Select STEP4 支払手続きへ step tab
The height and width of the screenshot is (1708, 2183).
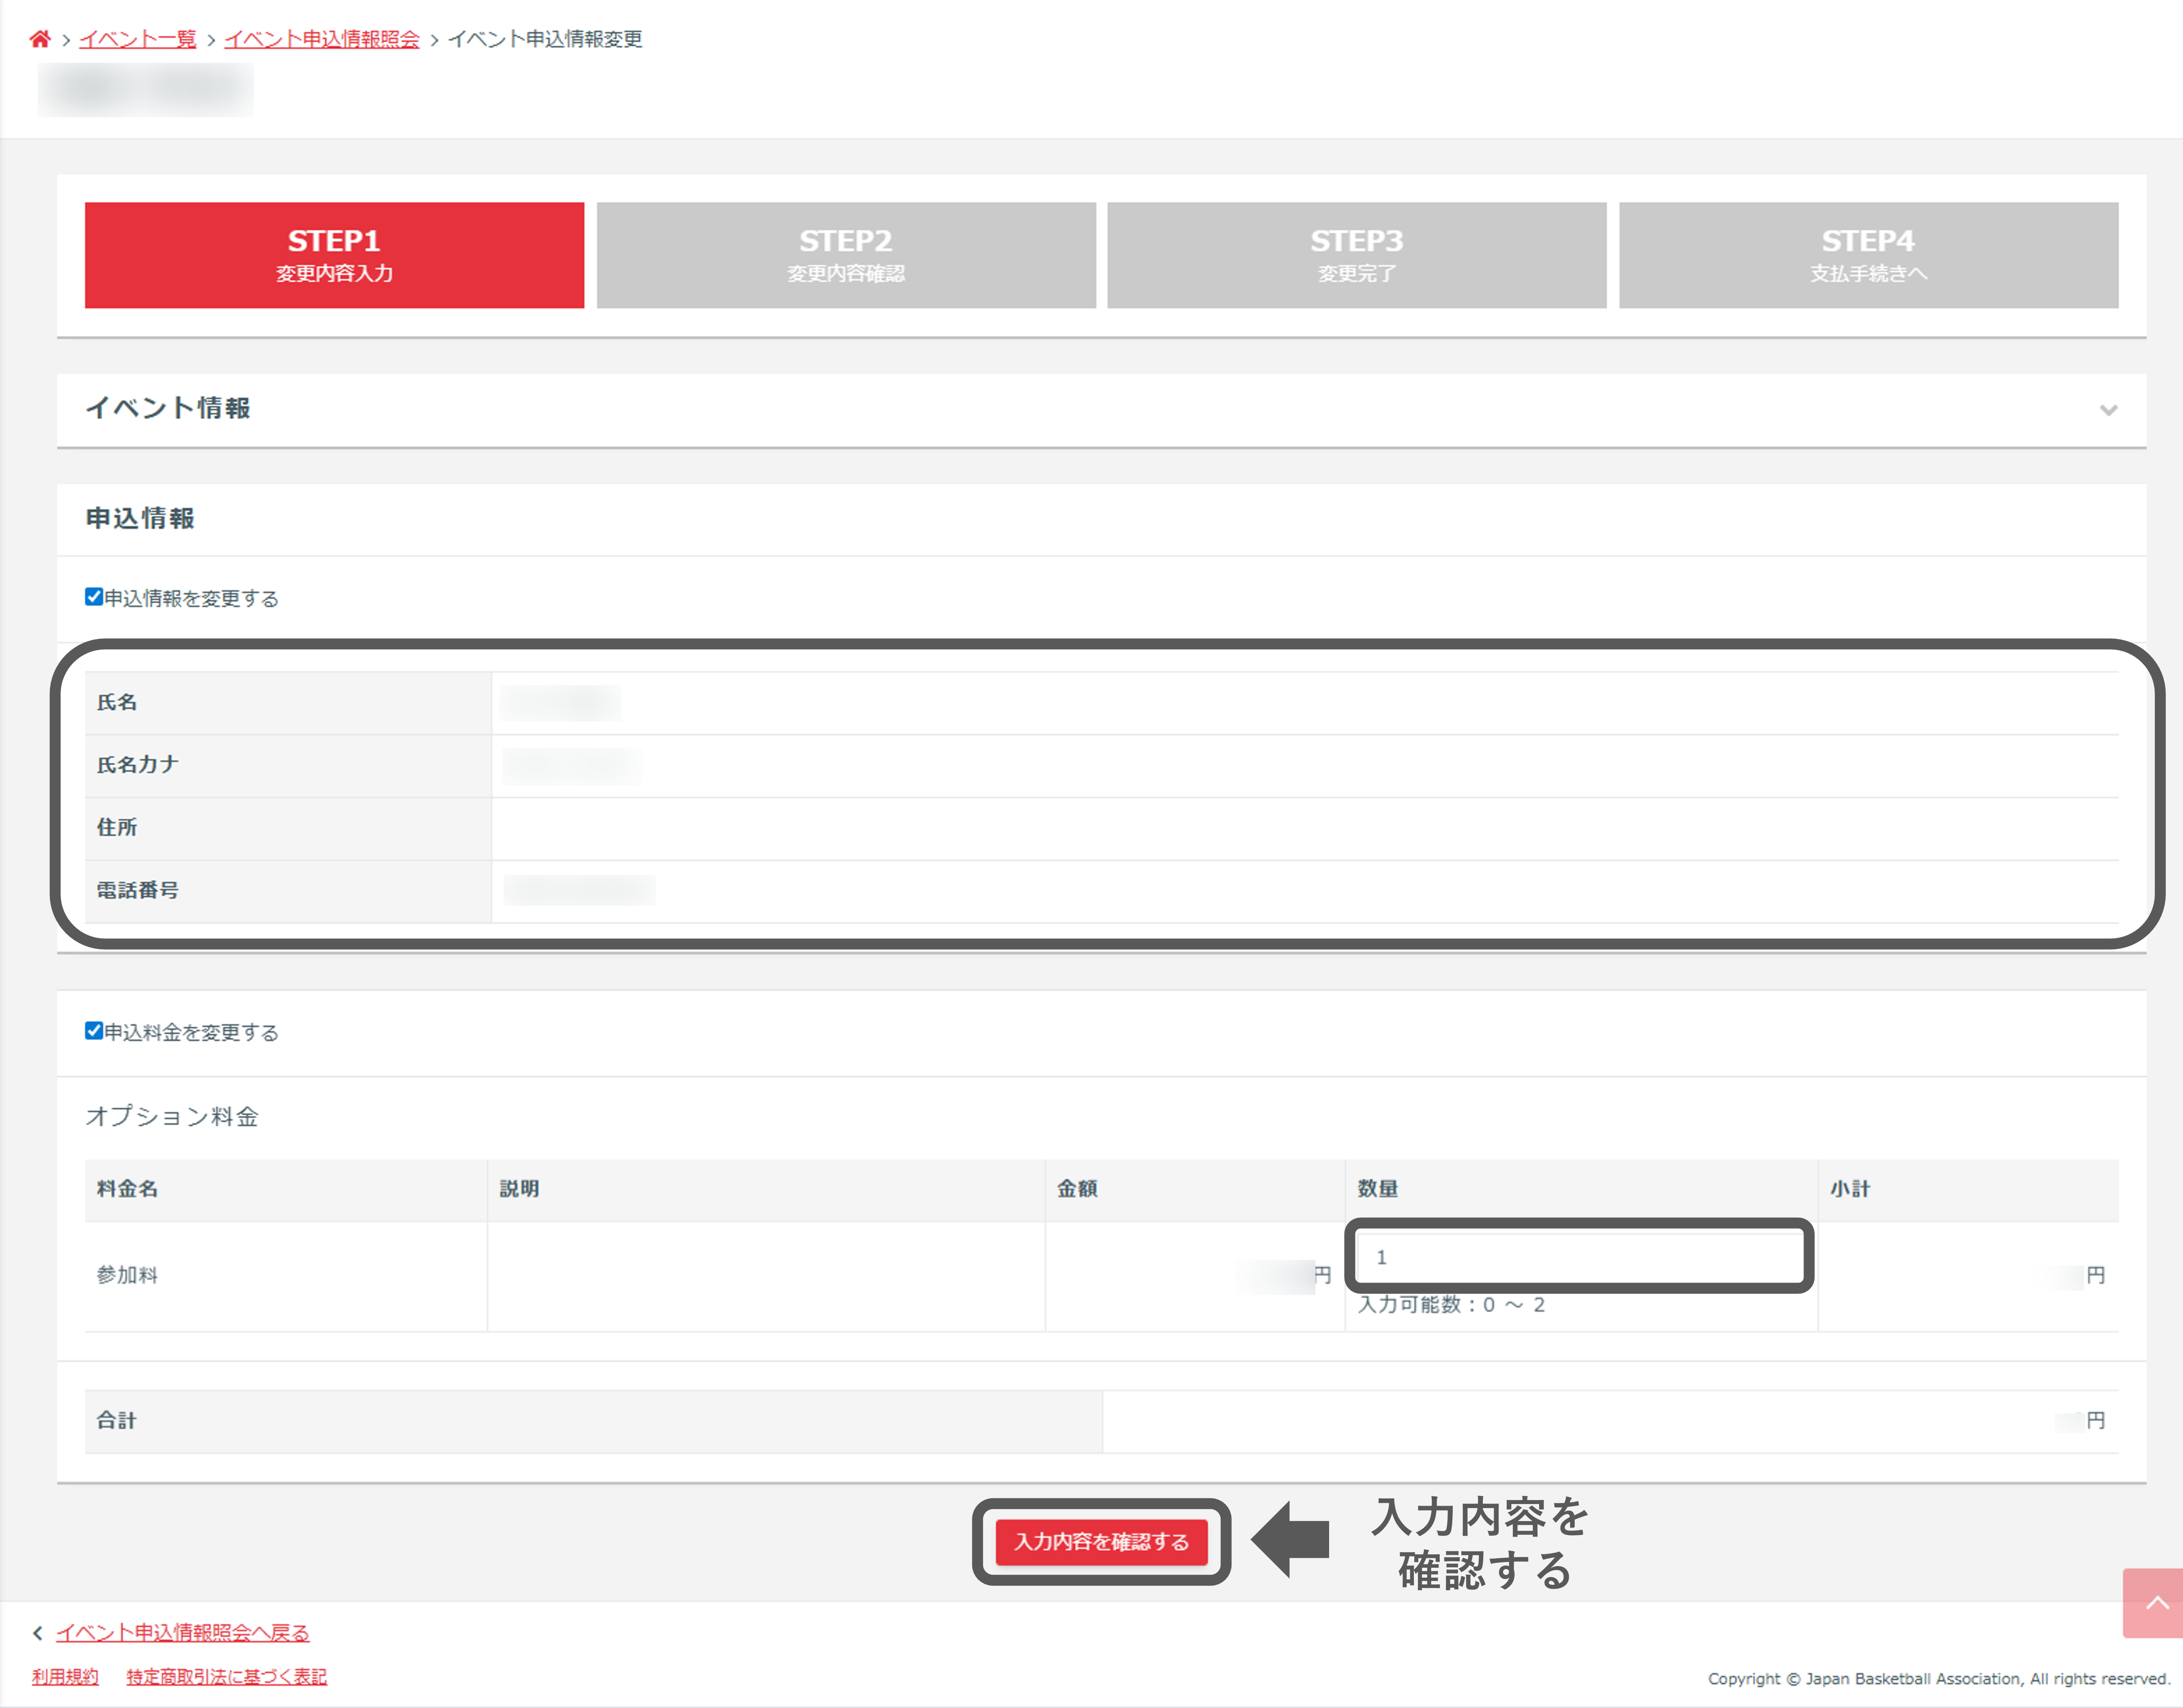point(1868,255)
